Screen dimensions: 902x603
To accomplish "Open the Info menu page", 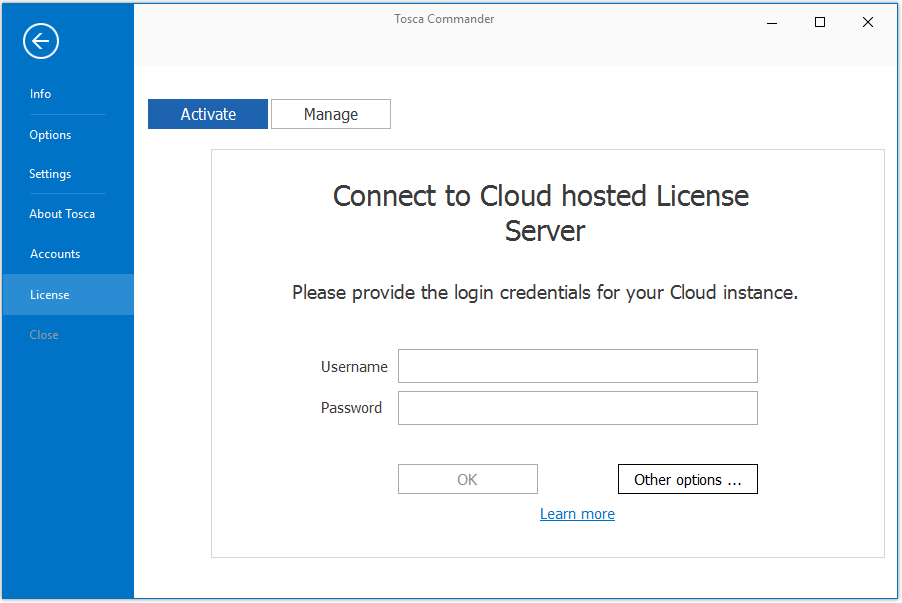I will [x=40, y=94].
